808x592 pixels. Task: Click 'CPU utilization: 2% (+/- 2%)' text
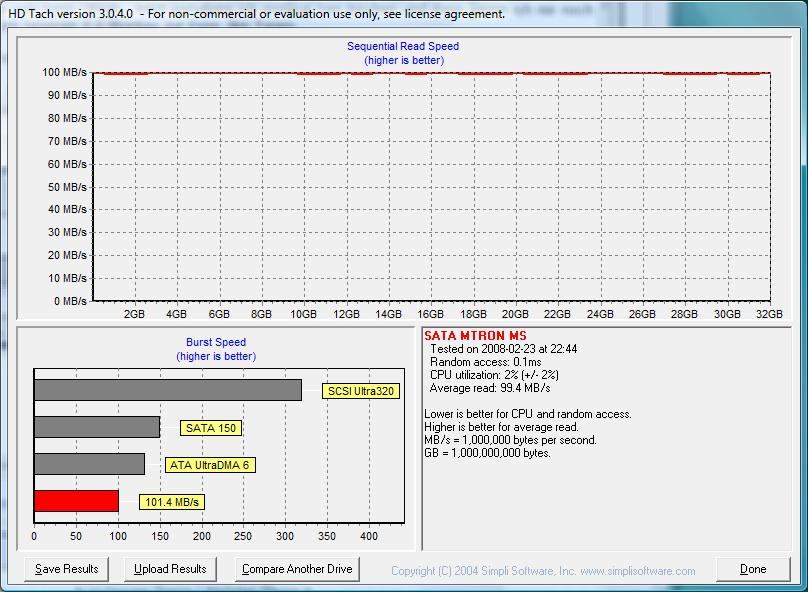494,375
